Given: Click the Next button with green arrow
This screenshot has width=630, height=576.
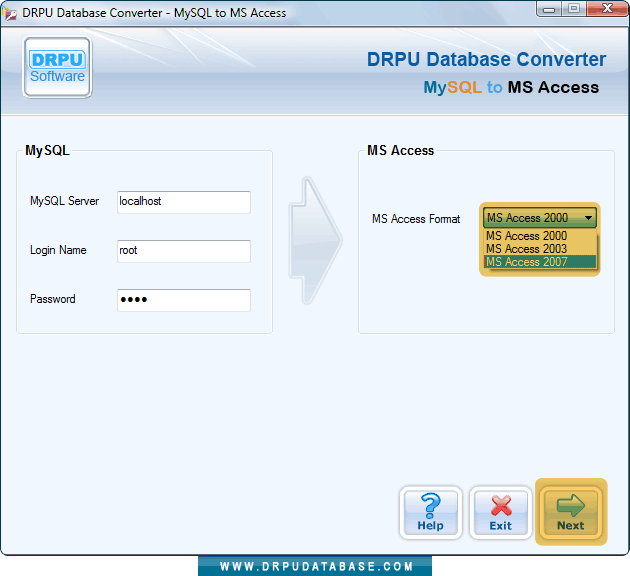Looking at the screenshot, I should tap(571, 512).
